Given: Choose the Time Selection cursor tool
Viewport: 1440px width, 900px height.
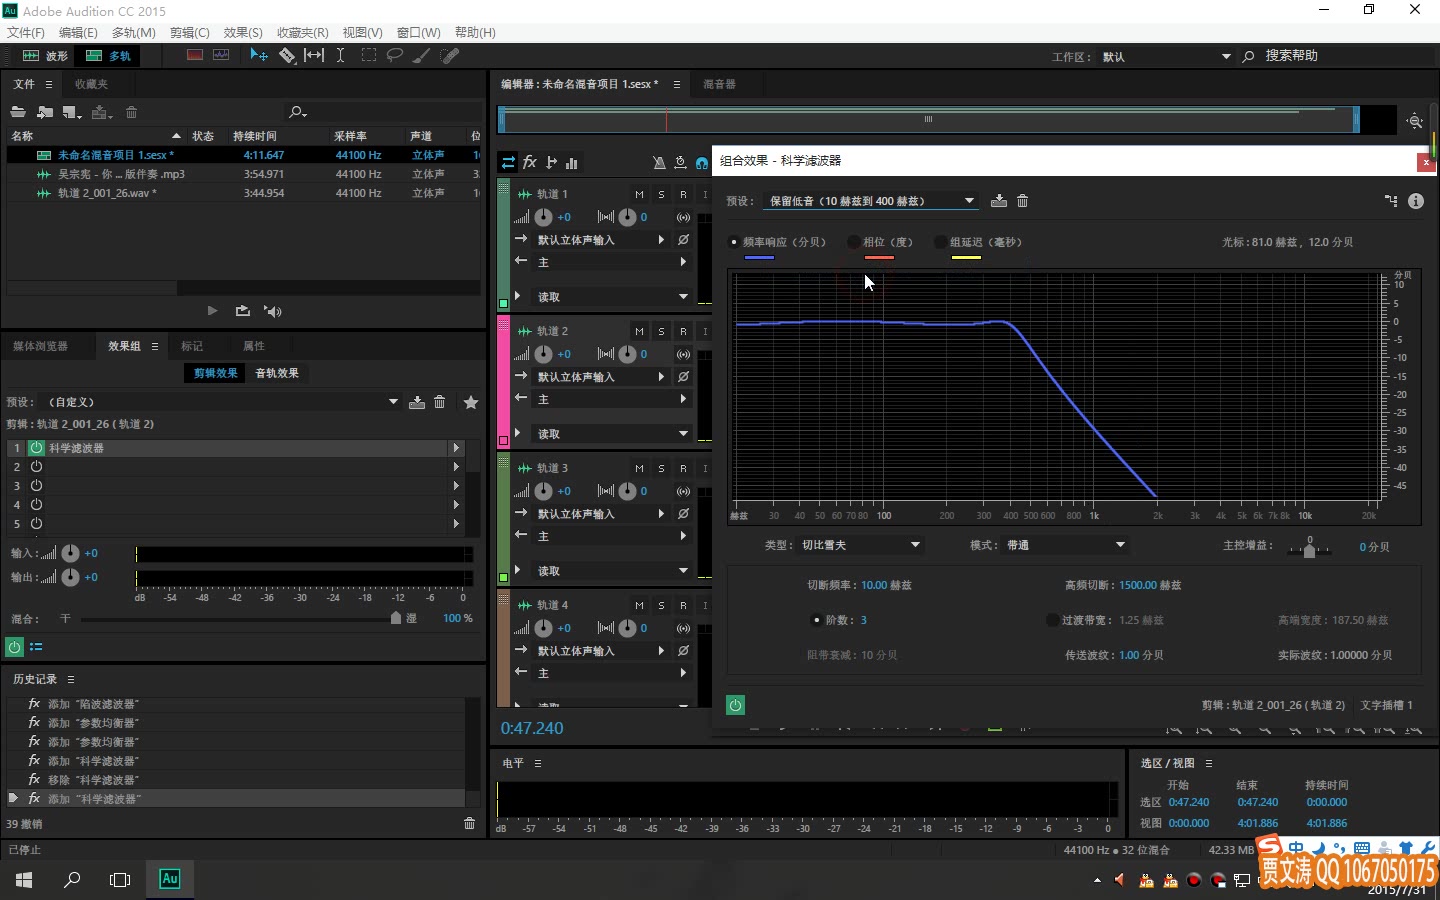Looking at the screenshot, I should point(341,56).
